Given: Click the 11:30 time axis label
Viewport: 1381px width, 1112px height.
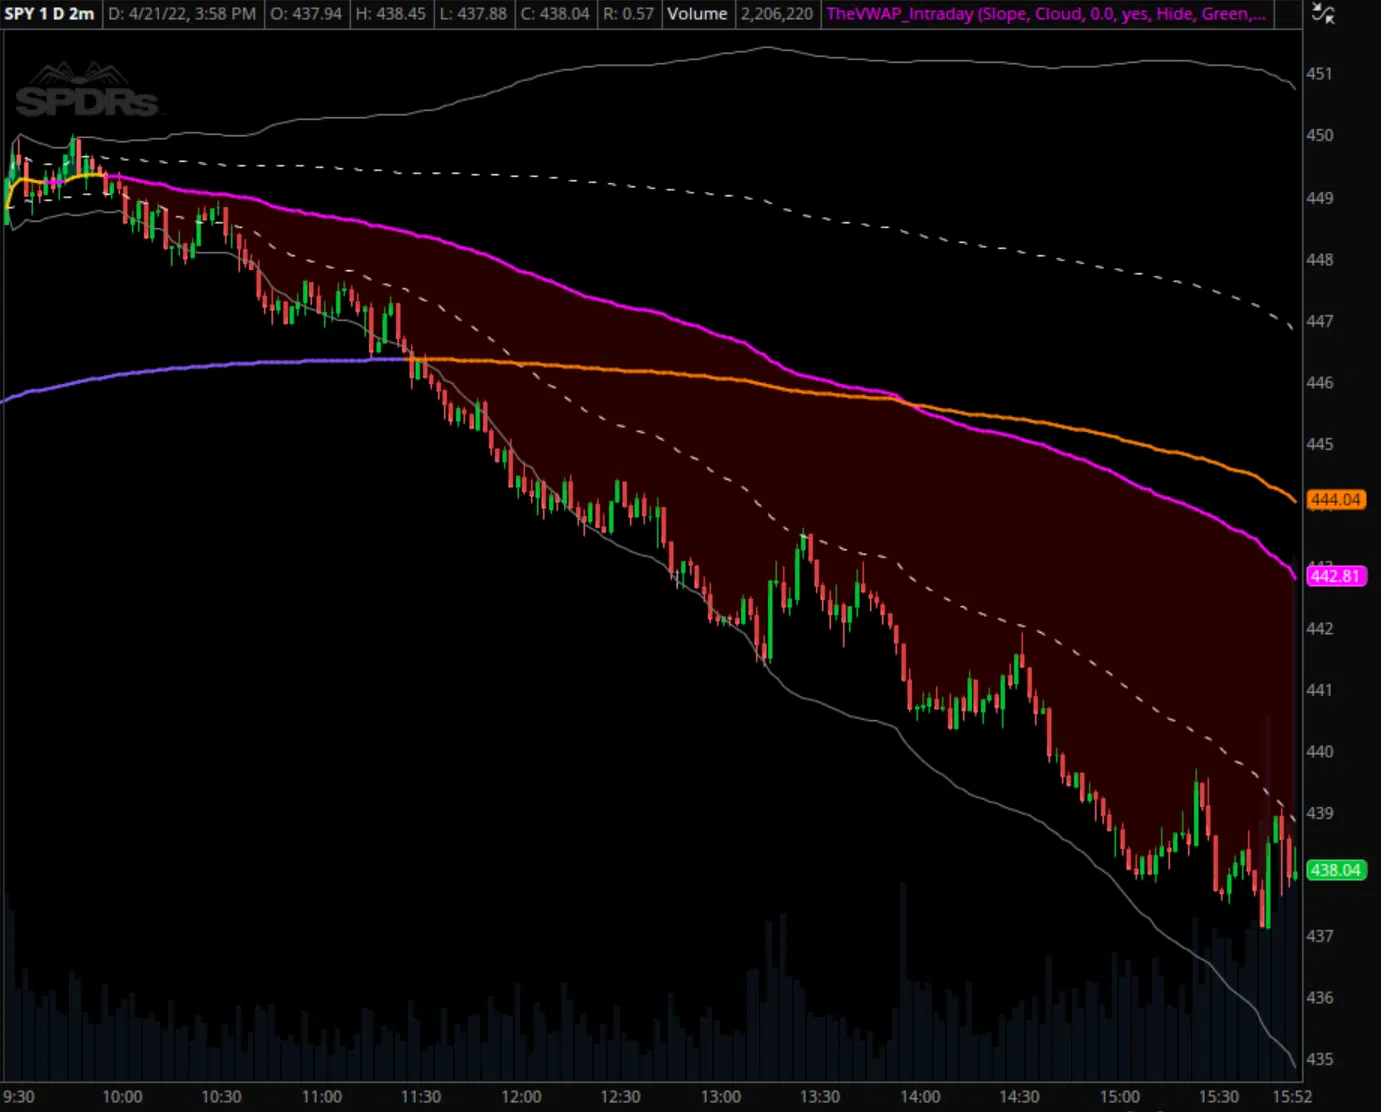Looking at the screenshot, I should pyautogui.click(x=420, y=1097).
